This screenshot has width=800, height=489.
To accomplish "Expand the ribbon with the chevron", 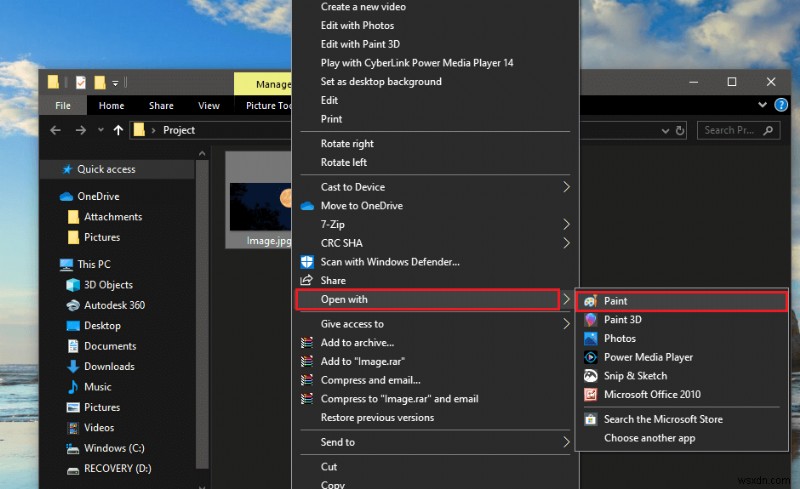I will (762, 105).
